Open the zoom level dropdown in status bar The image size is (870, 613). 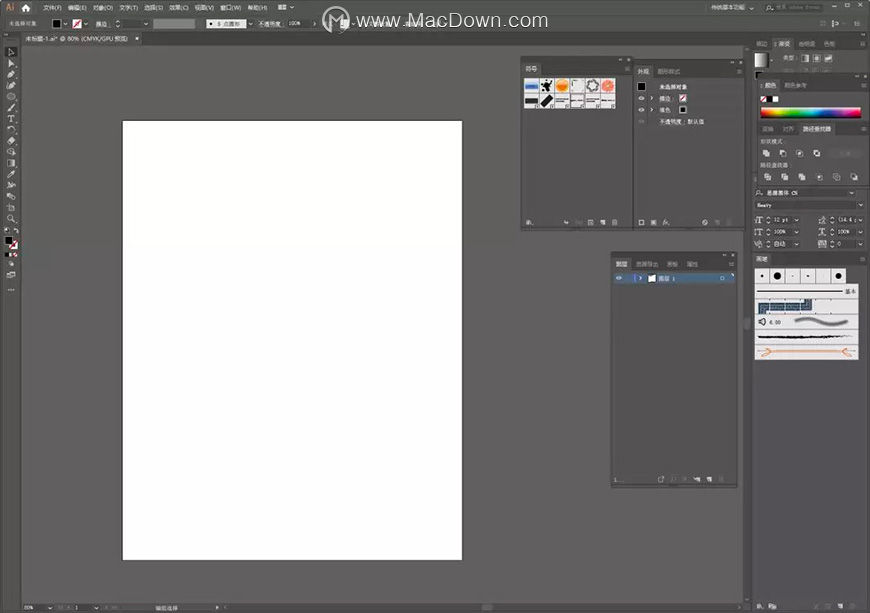click(x=49, y=608)
